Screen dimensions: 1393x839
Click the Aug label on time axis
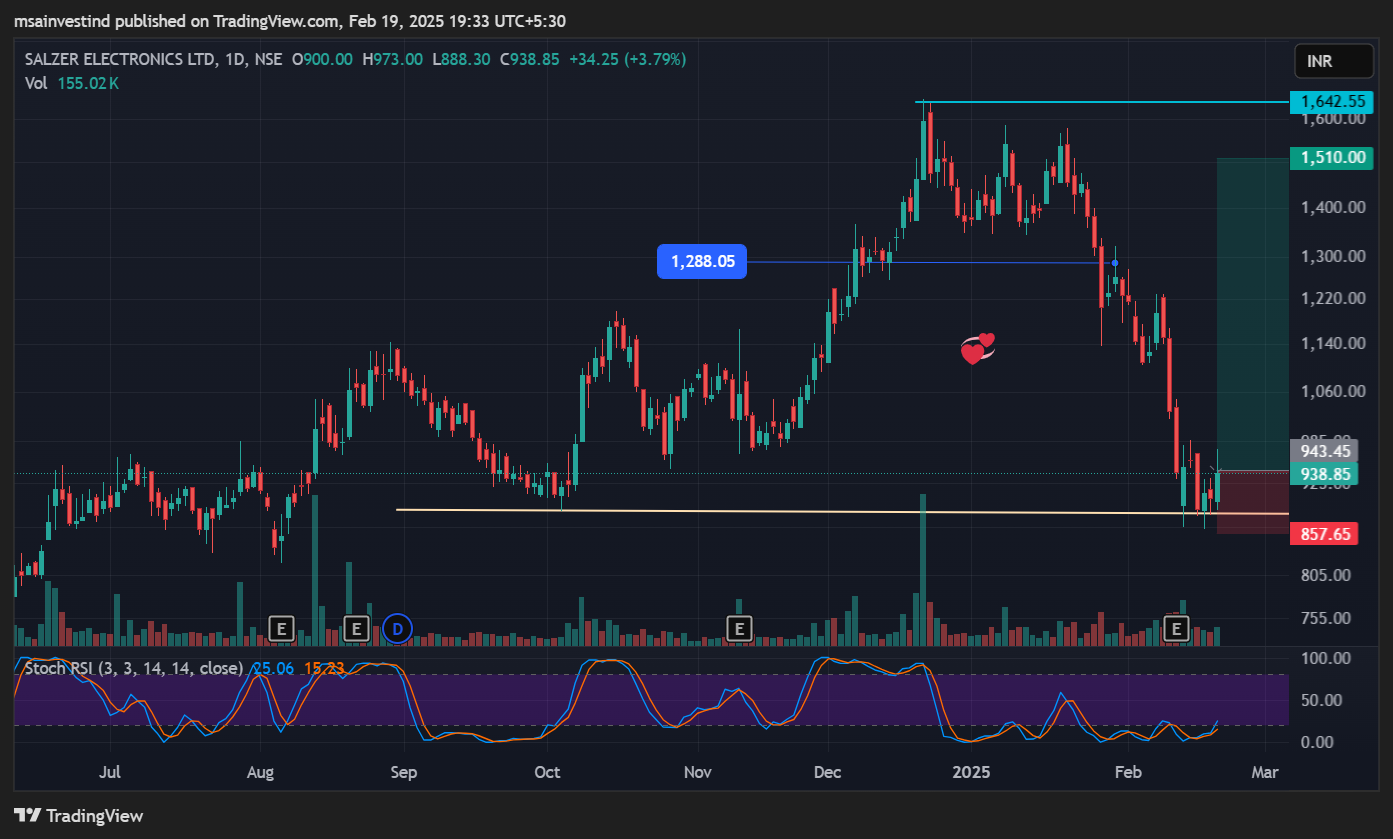[x=260, y=773]
